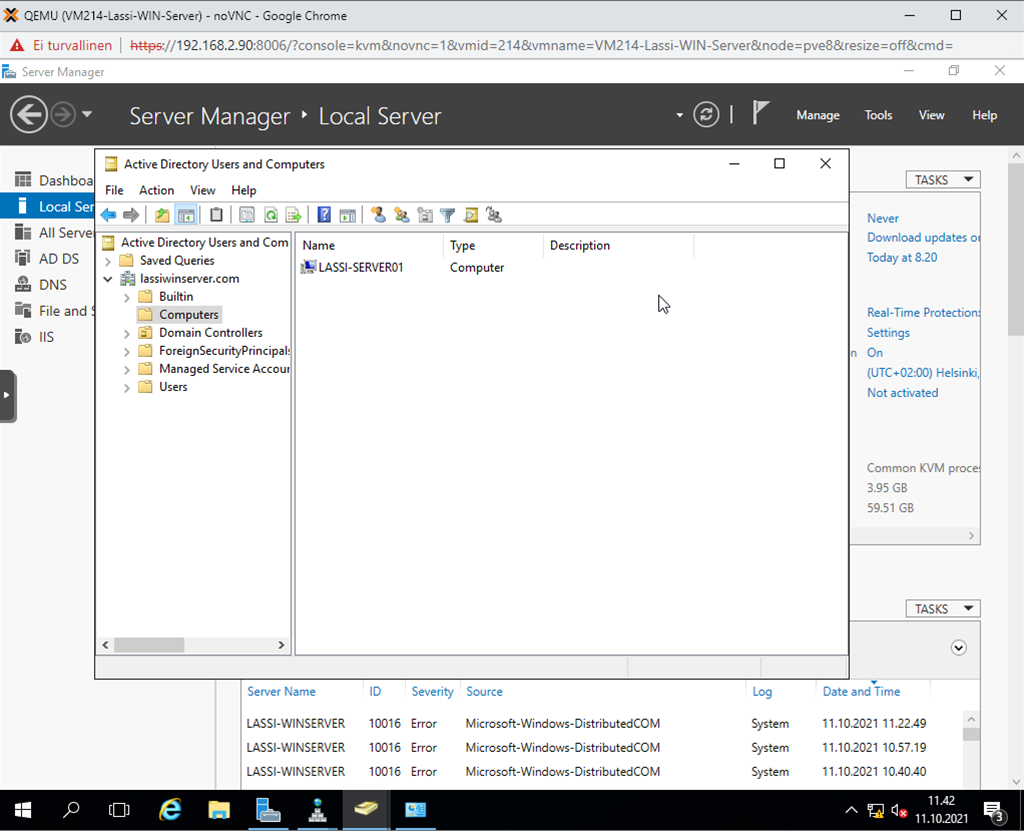
Task: Toggle Show/Hide Console Tree toolbar icon
Action: pos(186,215)
